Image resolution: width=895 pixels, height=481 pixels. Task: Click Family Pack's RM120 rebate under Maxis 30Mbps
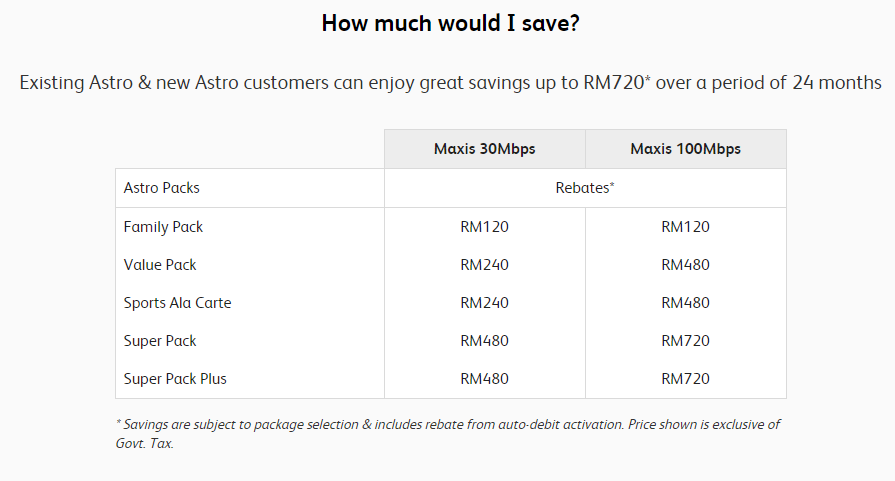[x=485, y=227]
